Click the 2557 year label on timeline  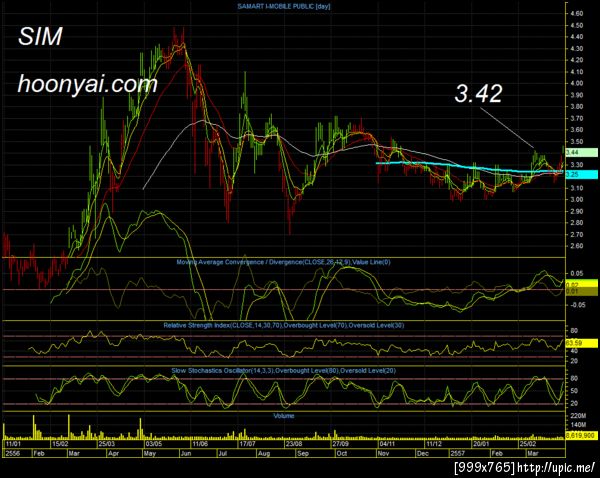coord(457,453)
